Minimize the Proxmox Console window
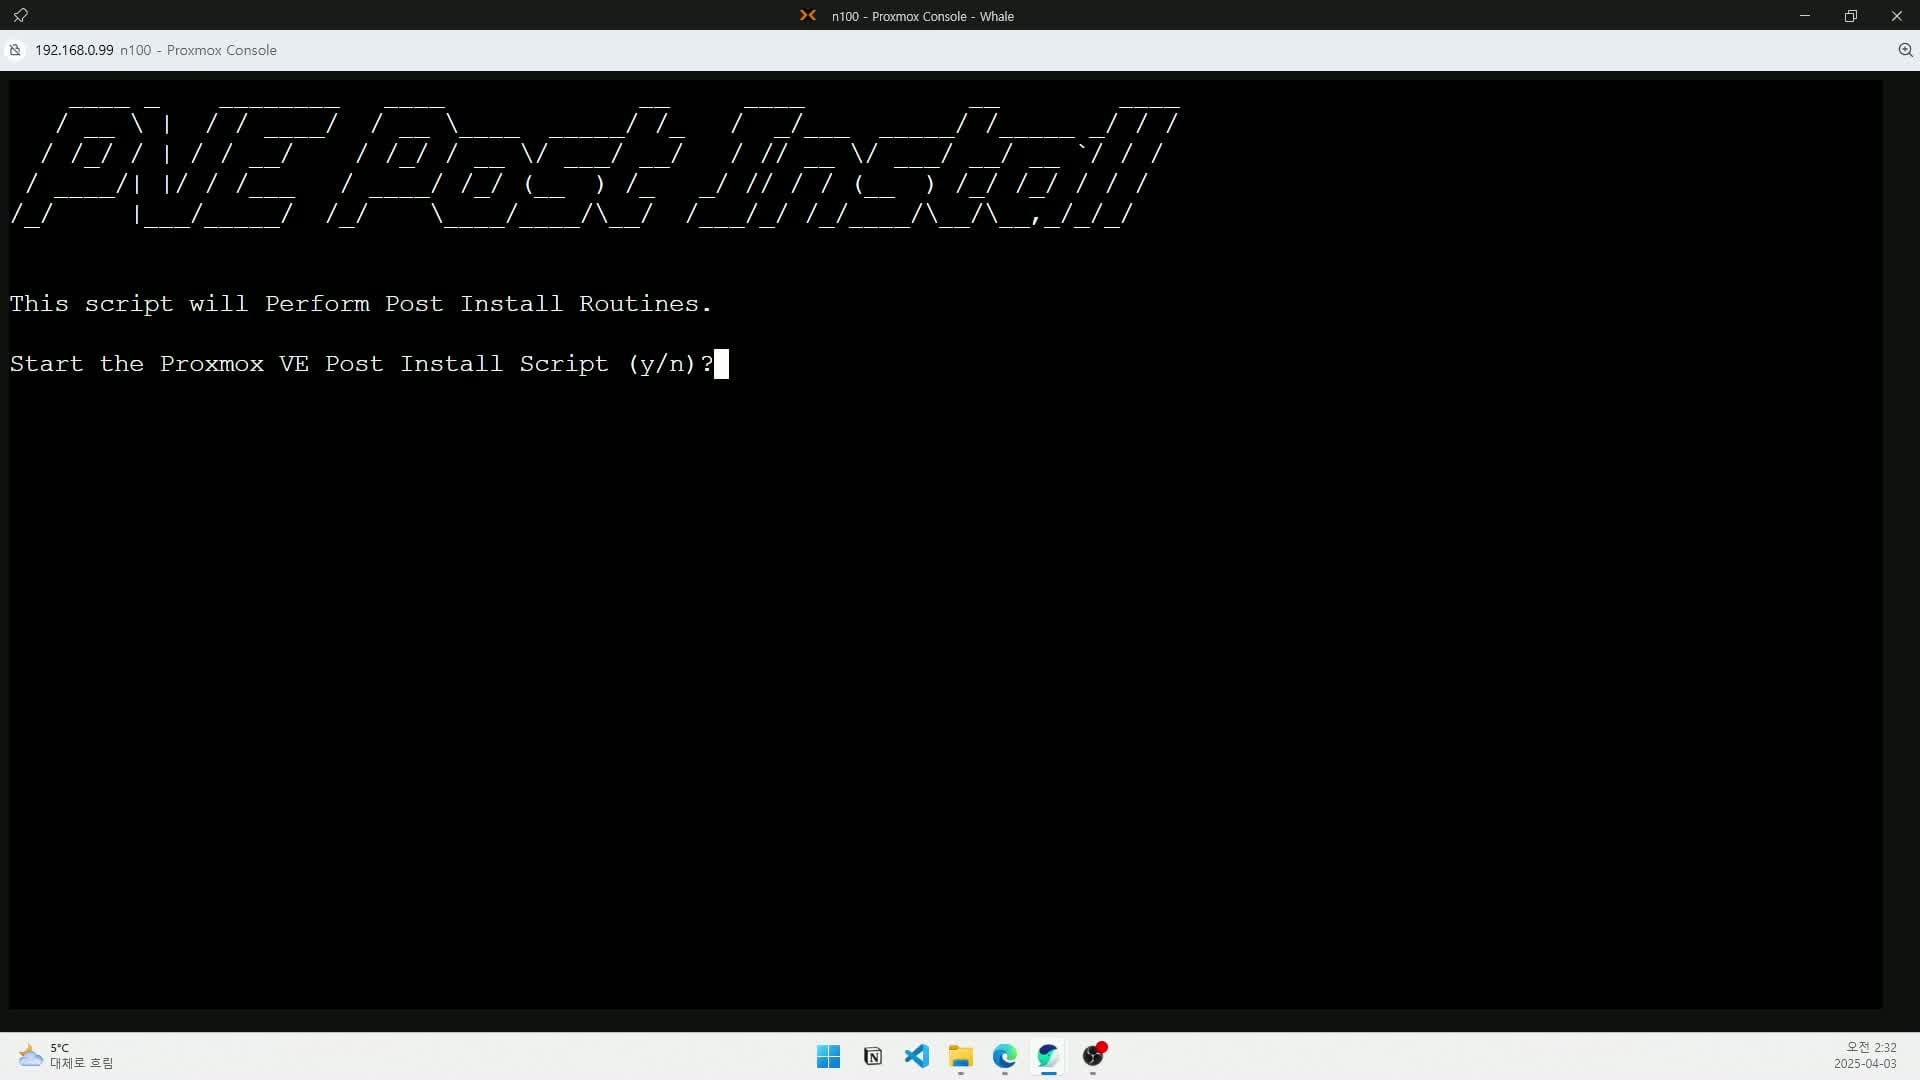This screenshot has height=1080, width=1920. [1805, 15]
